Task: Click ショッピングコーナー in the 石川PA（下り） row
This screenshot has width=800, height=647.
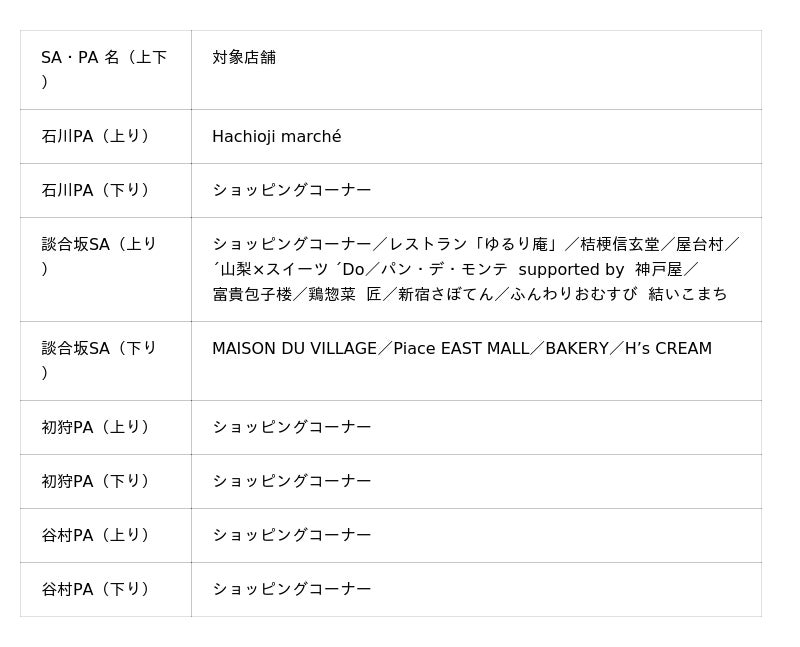Action: [291, 190]
